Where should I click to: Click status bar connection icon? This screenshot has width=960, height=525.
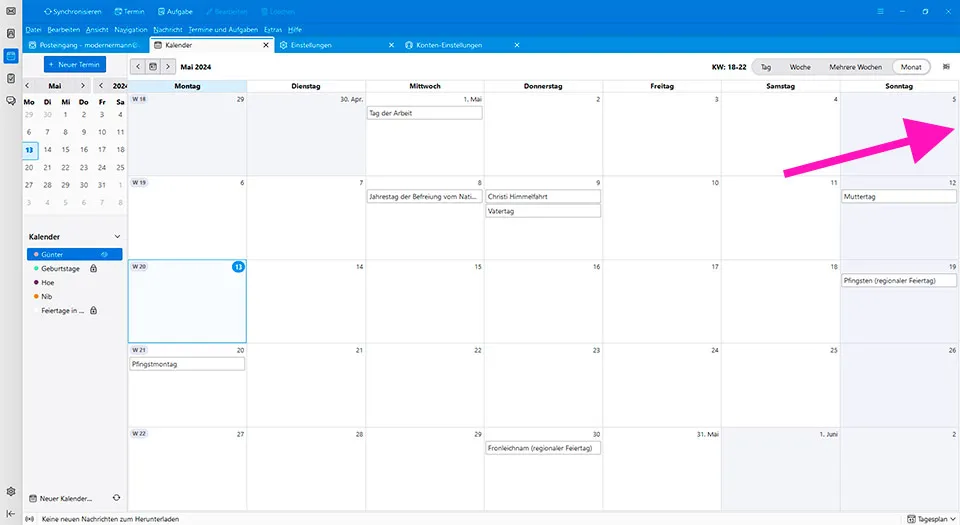[x=29, y=519]
